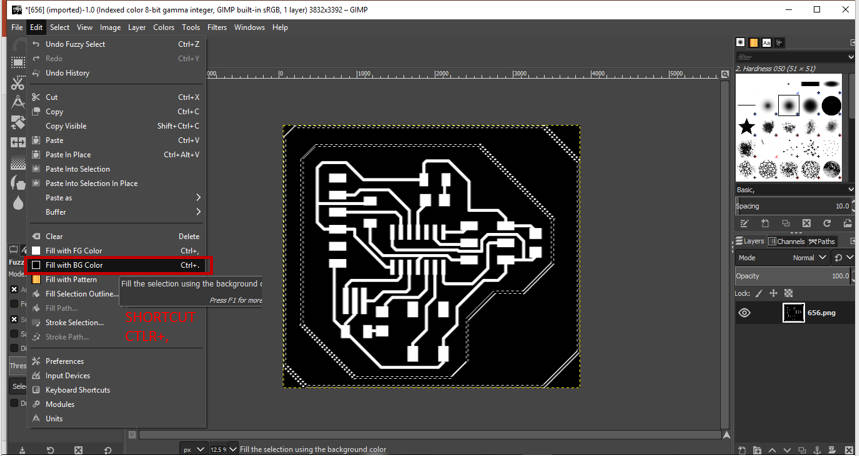Click the Threshold slider in tool options

pyautogui.click(x=17, y=366)
